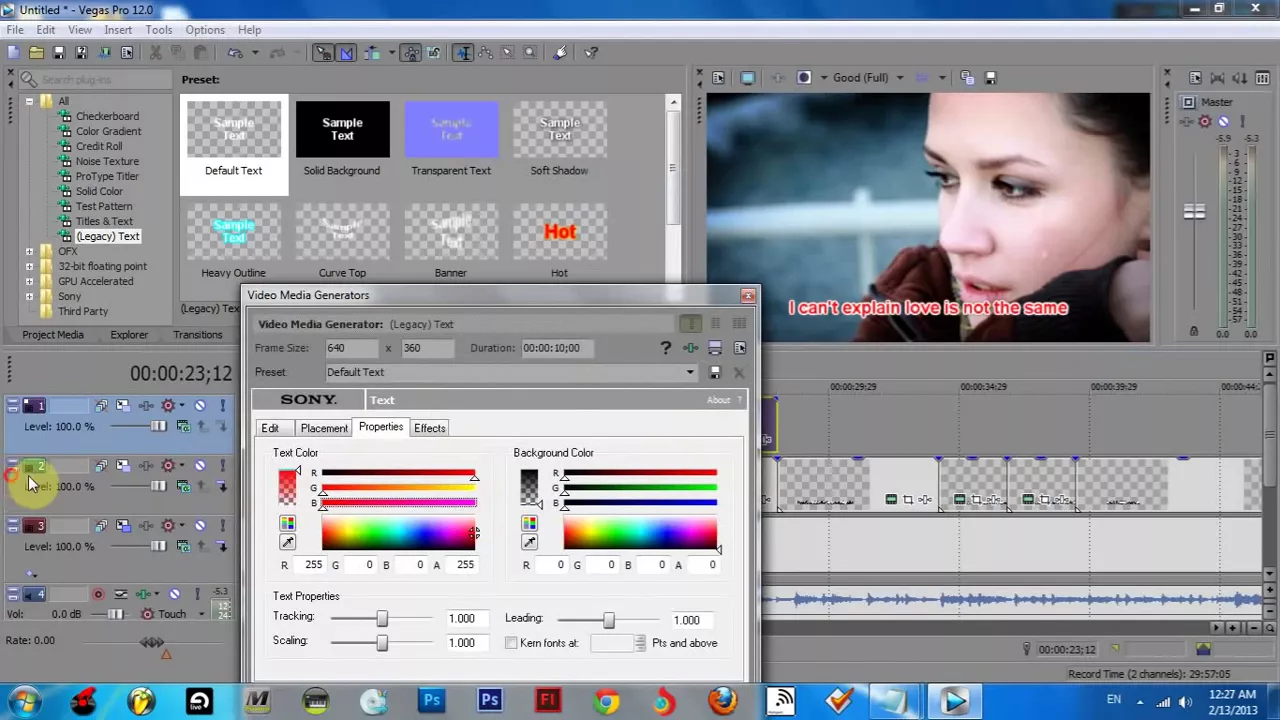Click the Tracking slider handle
Image resolution: width=1280 pixels, height=720 pixels.
click(382, 619)
